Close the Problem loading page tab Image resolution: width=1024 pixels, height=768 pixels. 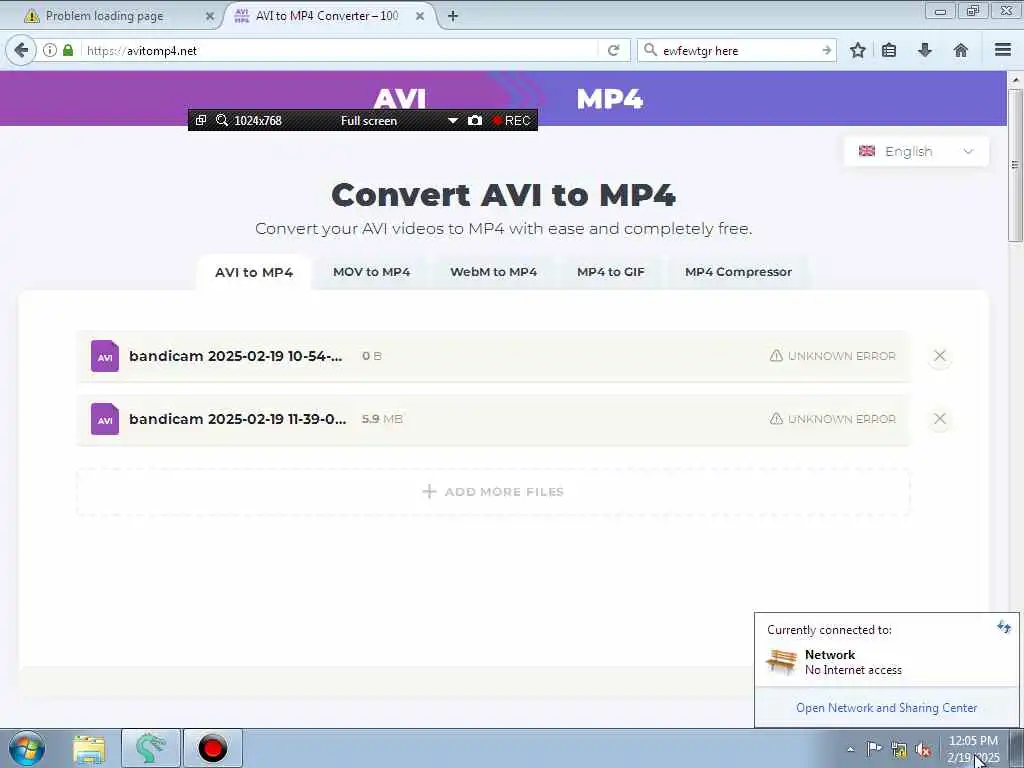click(210, 16)
